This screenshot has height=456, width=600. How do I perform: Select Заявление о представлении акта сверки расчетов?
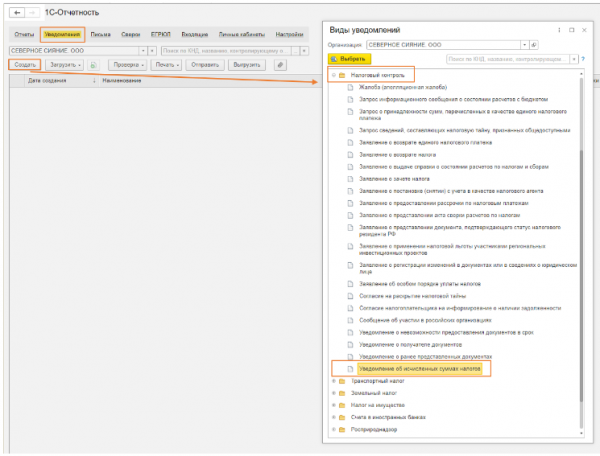coord(439,215)
